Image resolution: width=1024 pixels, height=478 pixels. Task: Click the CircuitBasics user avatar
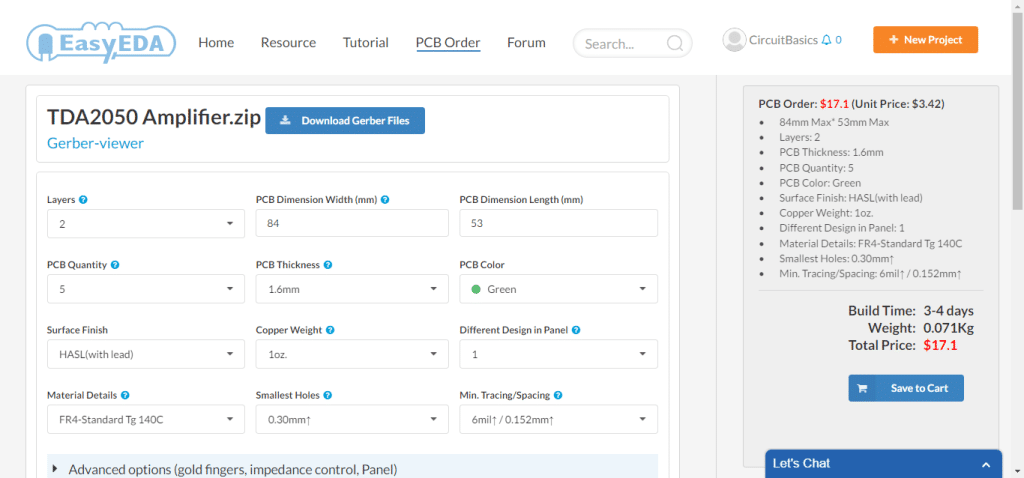(x=734, y=40)
